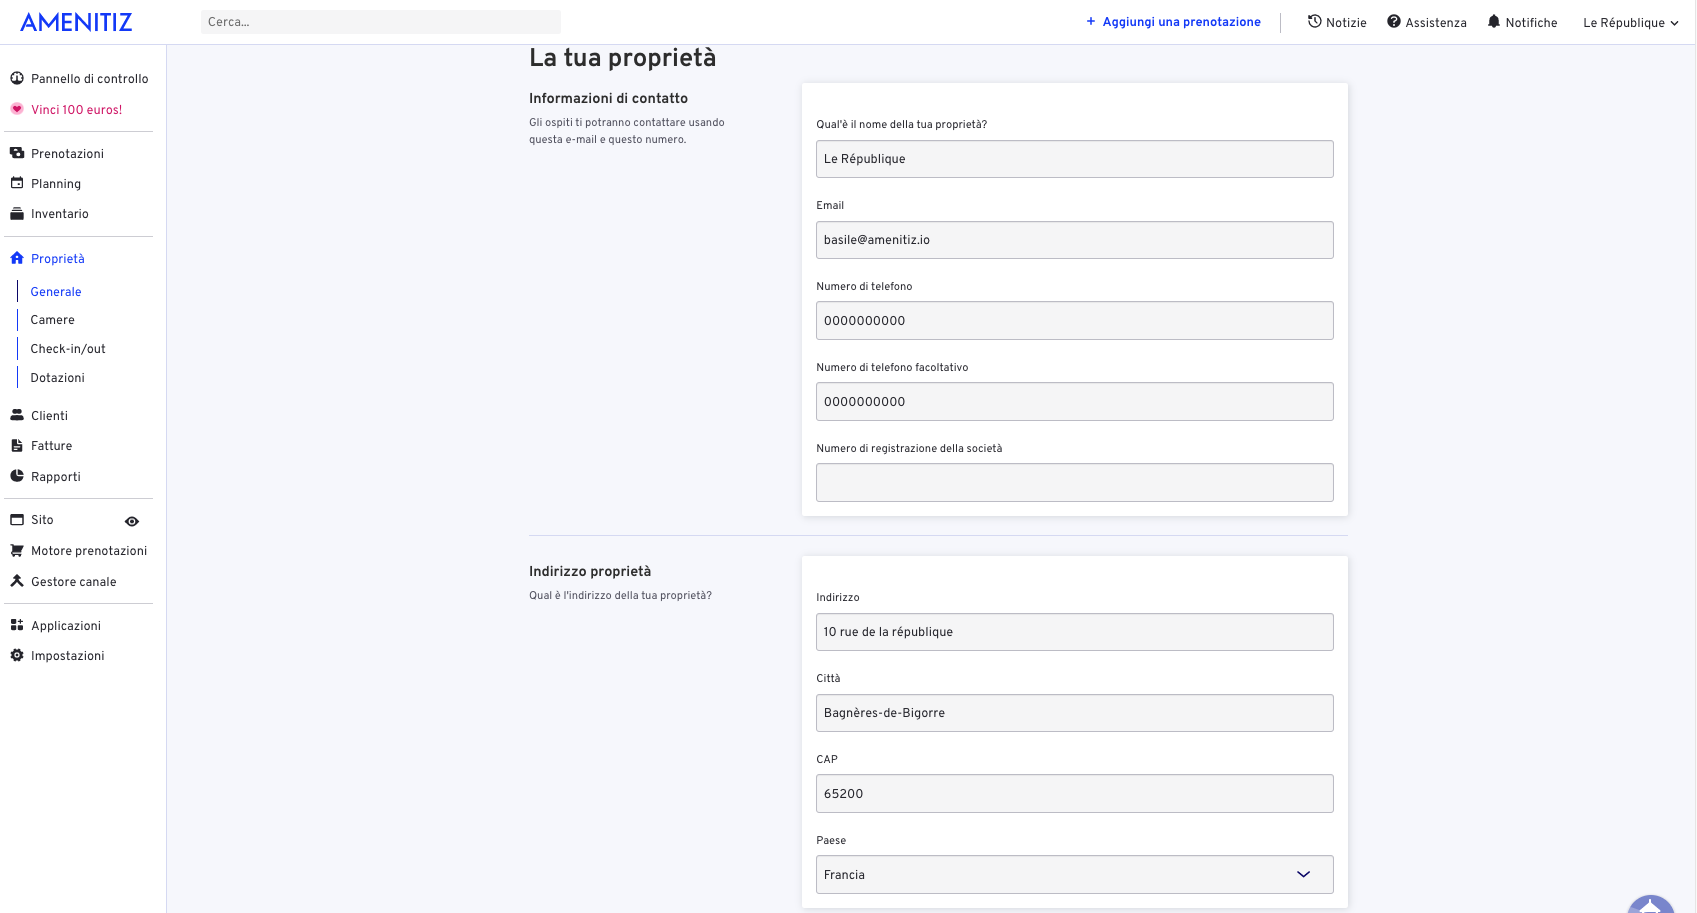Go to the Amenitiz logo home
The width and height of the screenshot is (1697, 913).
(x=76, y=22)
